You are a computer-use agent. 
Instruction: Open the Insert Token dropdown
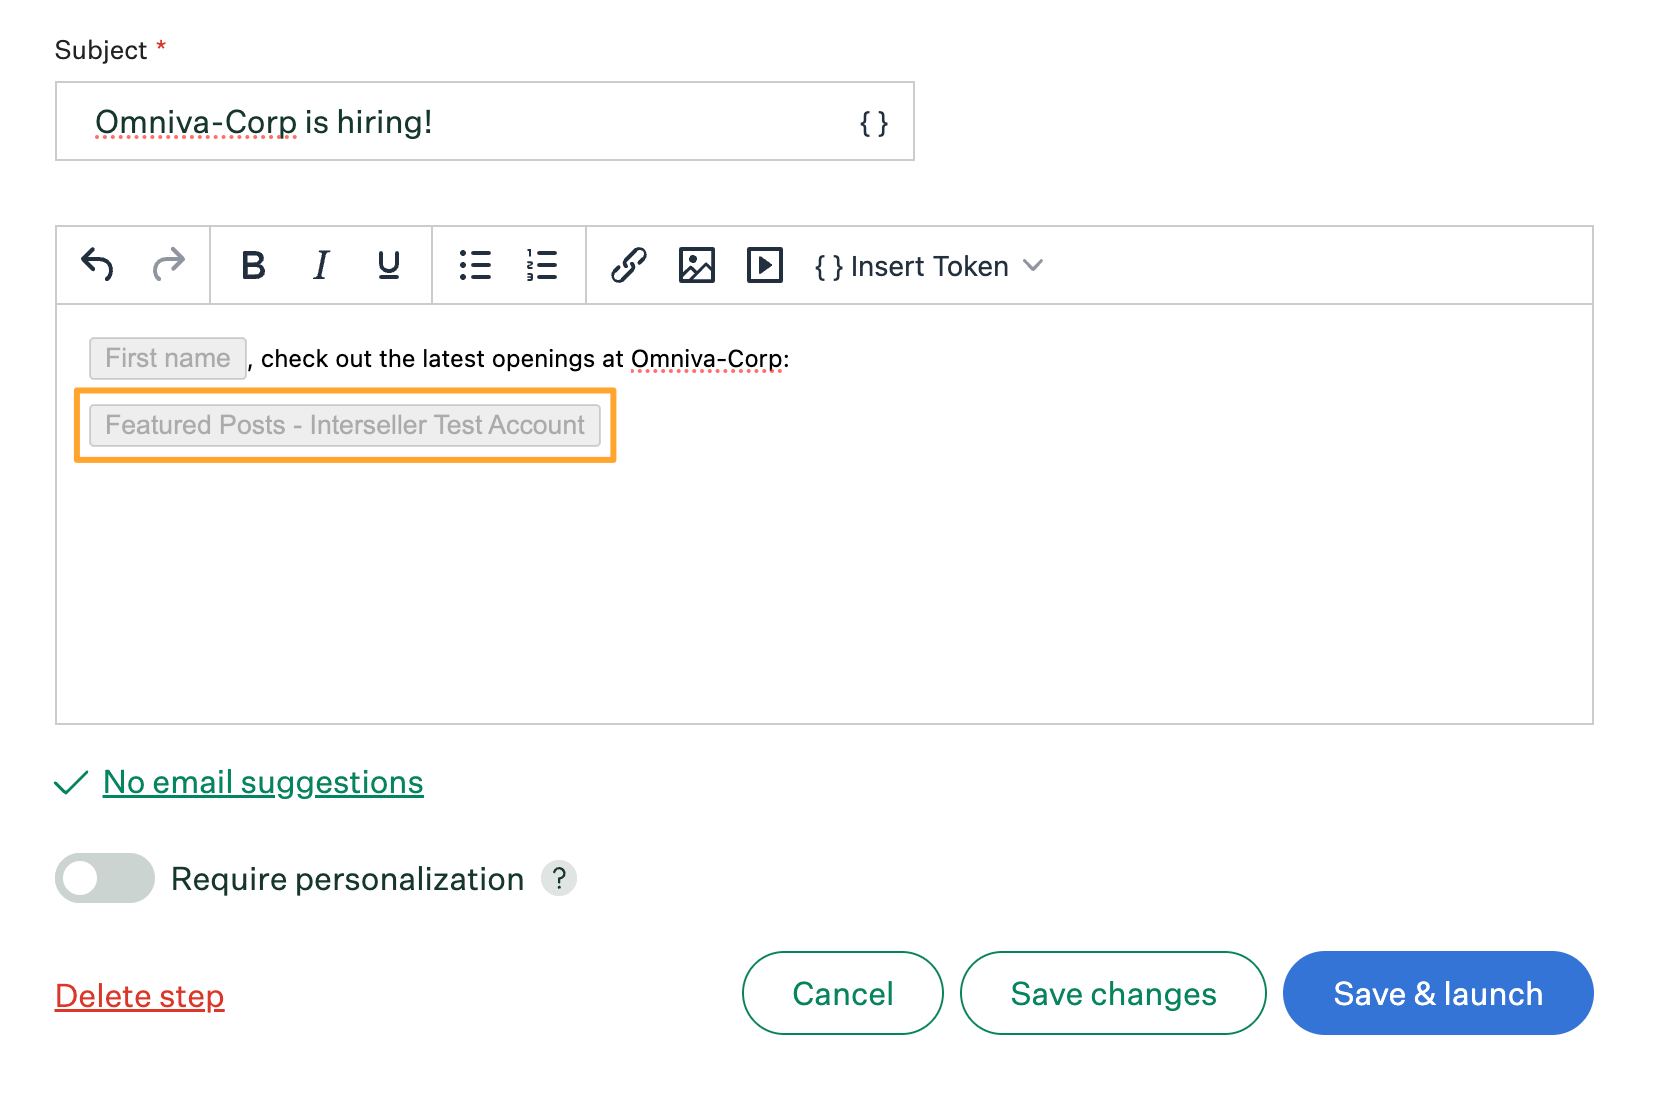click(929, 266)
